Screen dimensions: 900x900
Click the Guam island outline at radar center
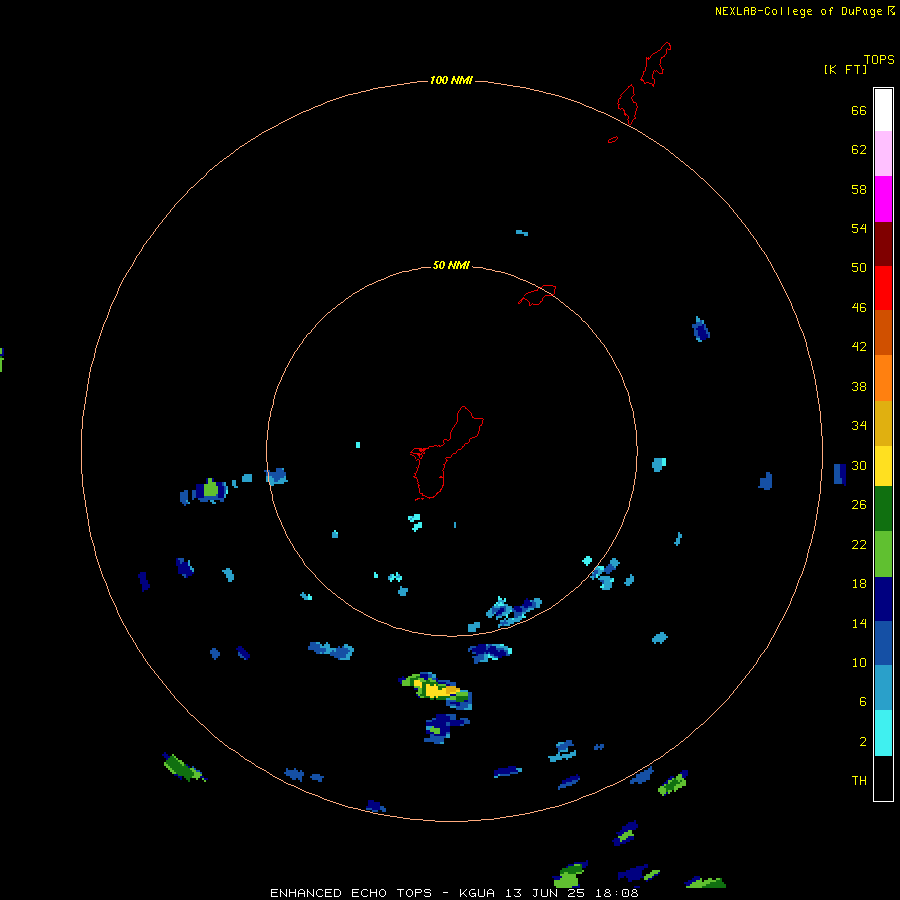[447, 453]
